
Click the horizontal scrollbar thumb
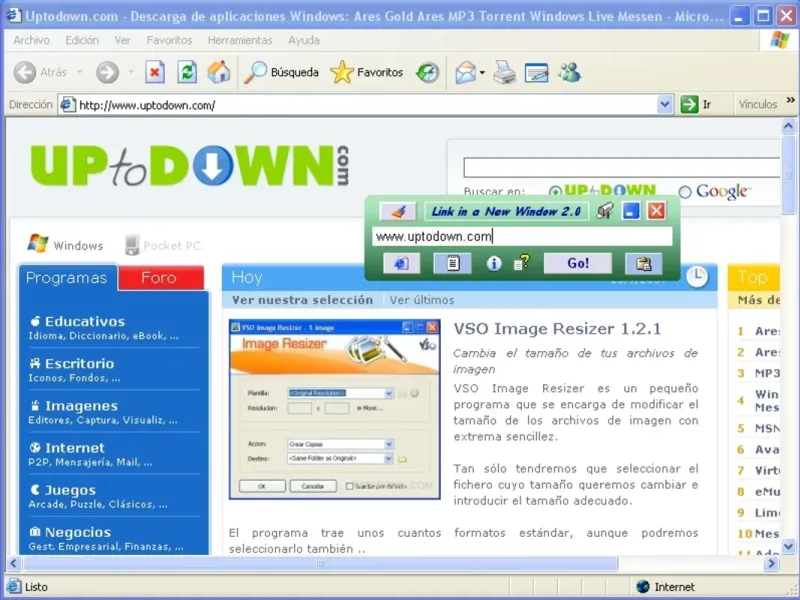[320, 564]
